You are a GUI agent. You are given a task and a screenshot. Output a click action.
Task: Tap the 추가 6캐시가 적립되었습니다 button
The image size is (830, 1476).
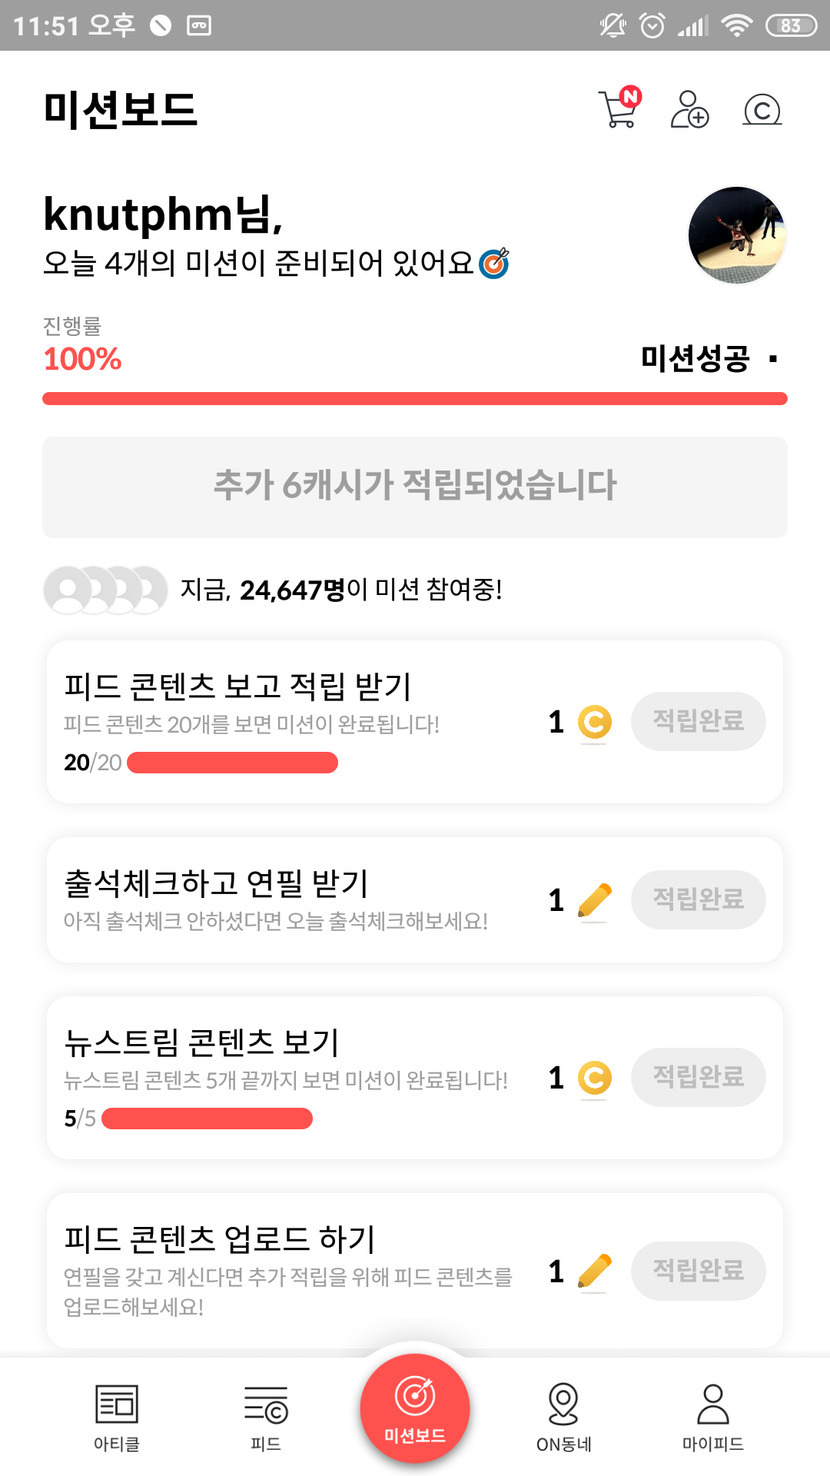click(x=415, y=487)
